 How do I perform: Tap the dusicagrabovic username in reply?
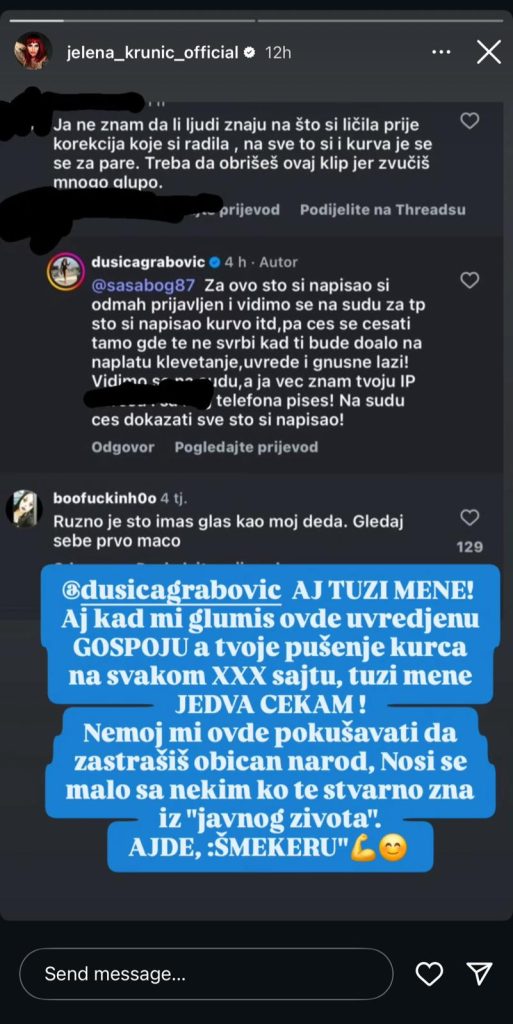pos(148,262)
